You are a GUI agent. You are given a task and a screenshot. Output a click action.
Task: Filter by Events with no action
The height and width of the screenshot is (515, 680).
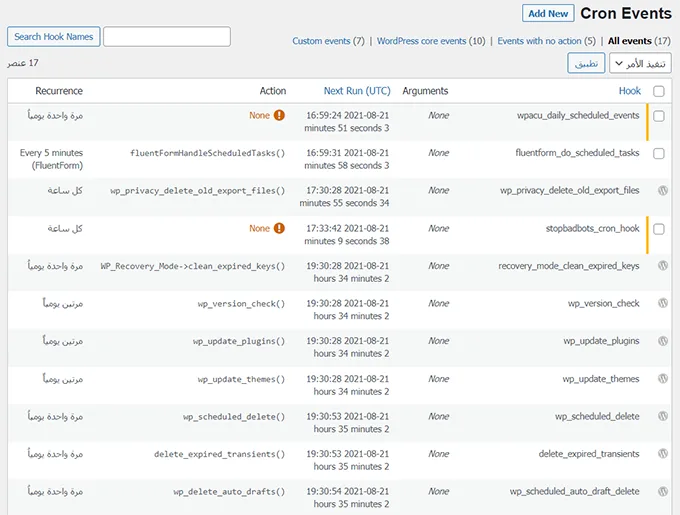(x=539, y=41)
